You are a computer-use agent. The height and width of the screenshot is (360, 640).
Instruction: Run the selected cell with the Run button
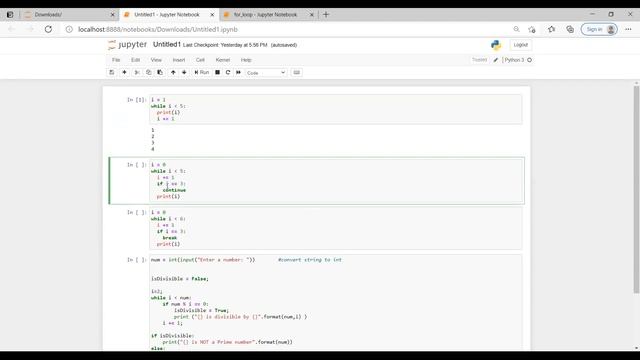point(202,72)
